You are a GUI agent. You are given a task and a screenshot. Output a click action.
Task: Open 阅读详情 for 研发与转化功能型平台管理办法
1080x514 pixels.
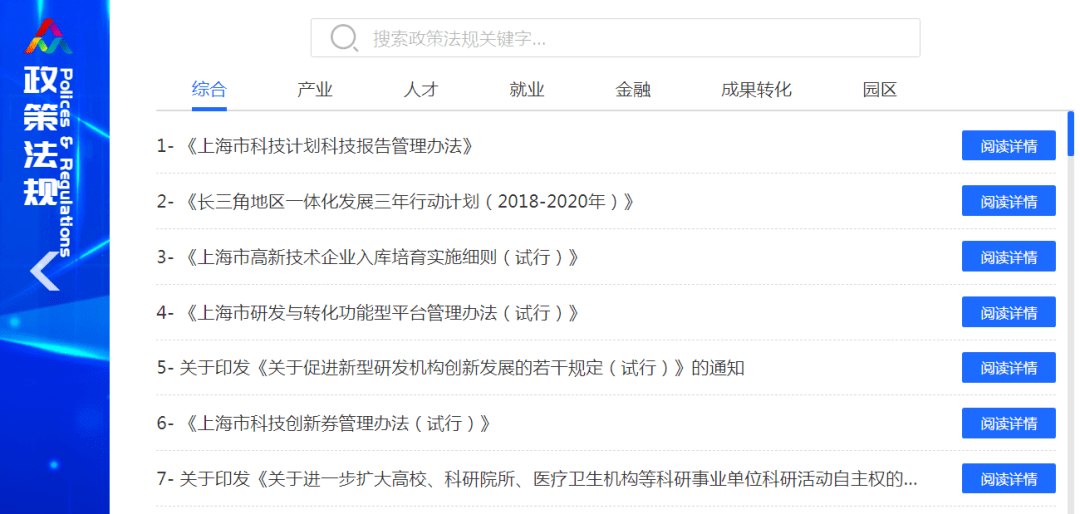tap(1008, 313)
